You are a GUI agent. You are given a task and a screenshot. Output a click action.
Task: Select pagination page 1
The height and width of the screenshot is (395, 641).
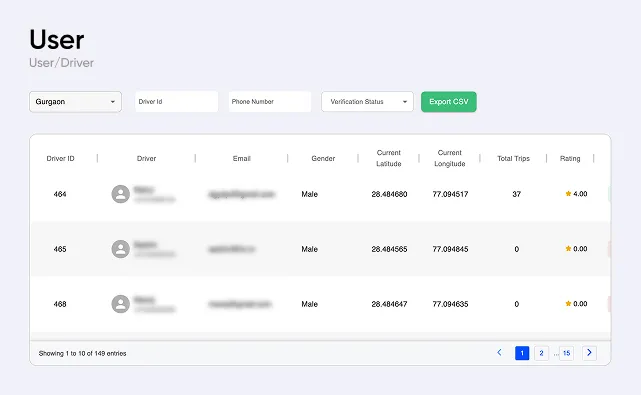[x=522, y=353]
